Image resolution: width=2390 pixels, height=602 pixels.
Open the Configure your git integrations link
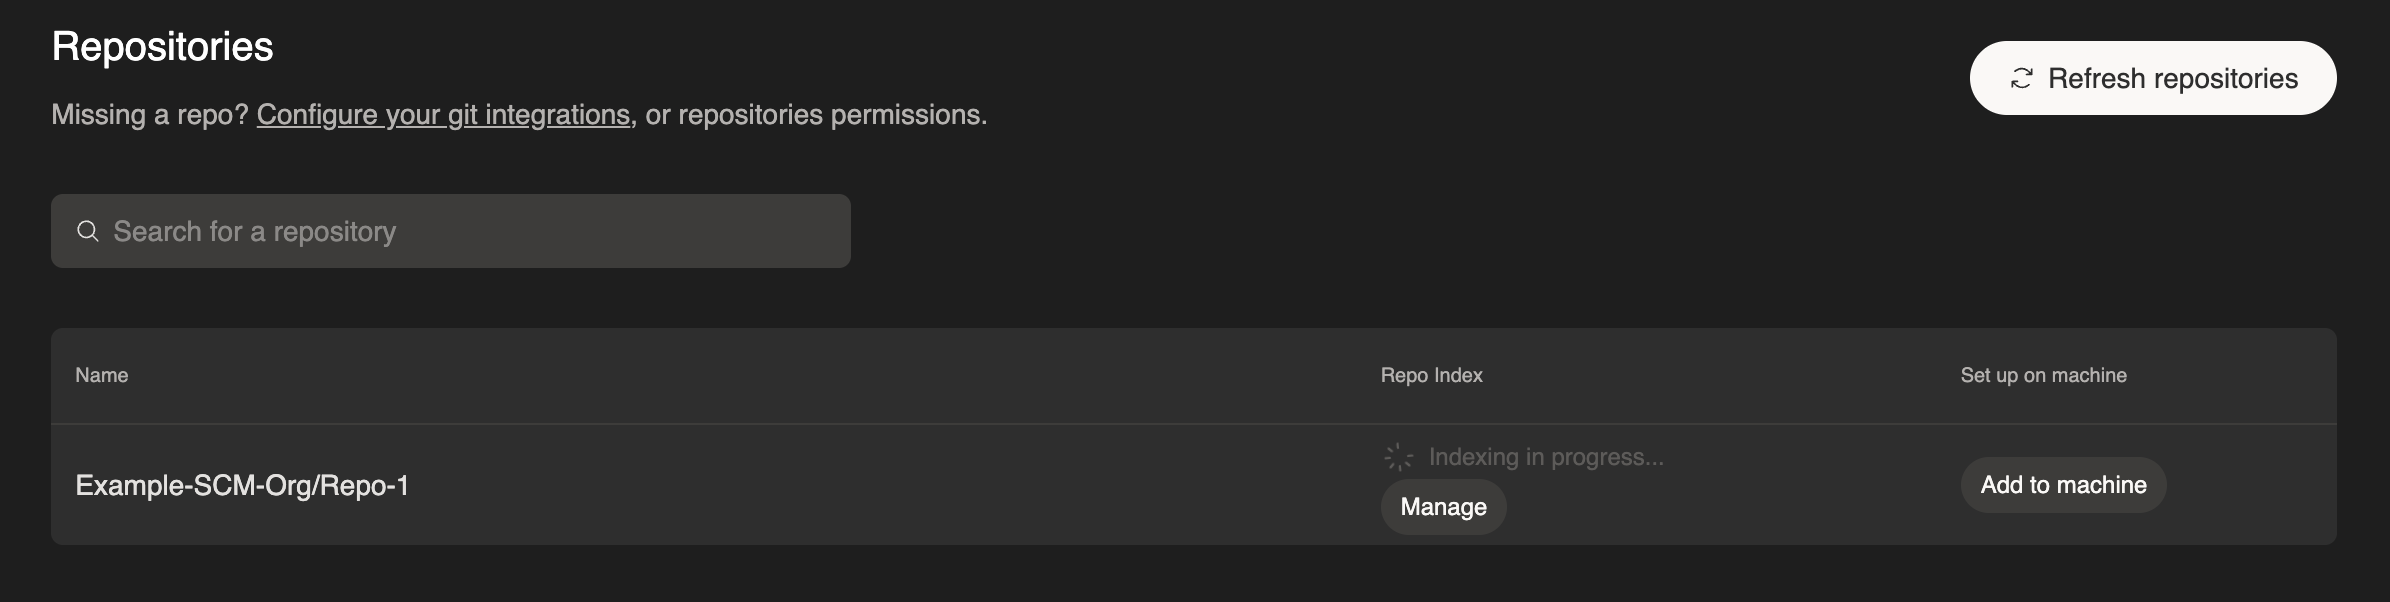(443, 114)
